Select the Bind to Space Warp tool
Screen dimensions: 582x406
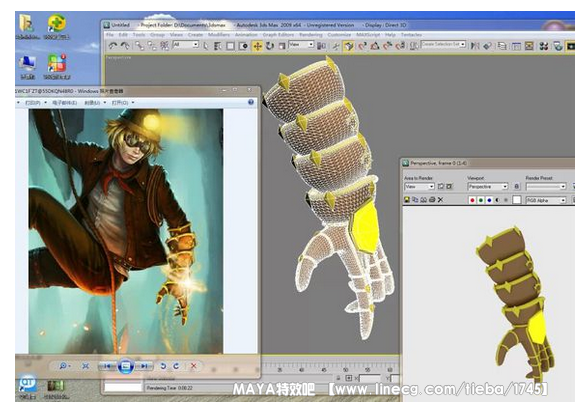[x=164, y=46]
